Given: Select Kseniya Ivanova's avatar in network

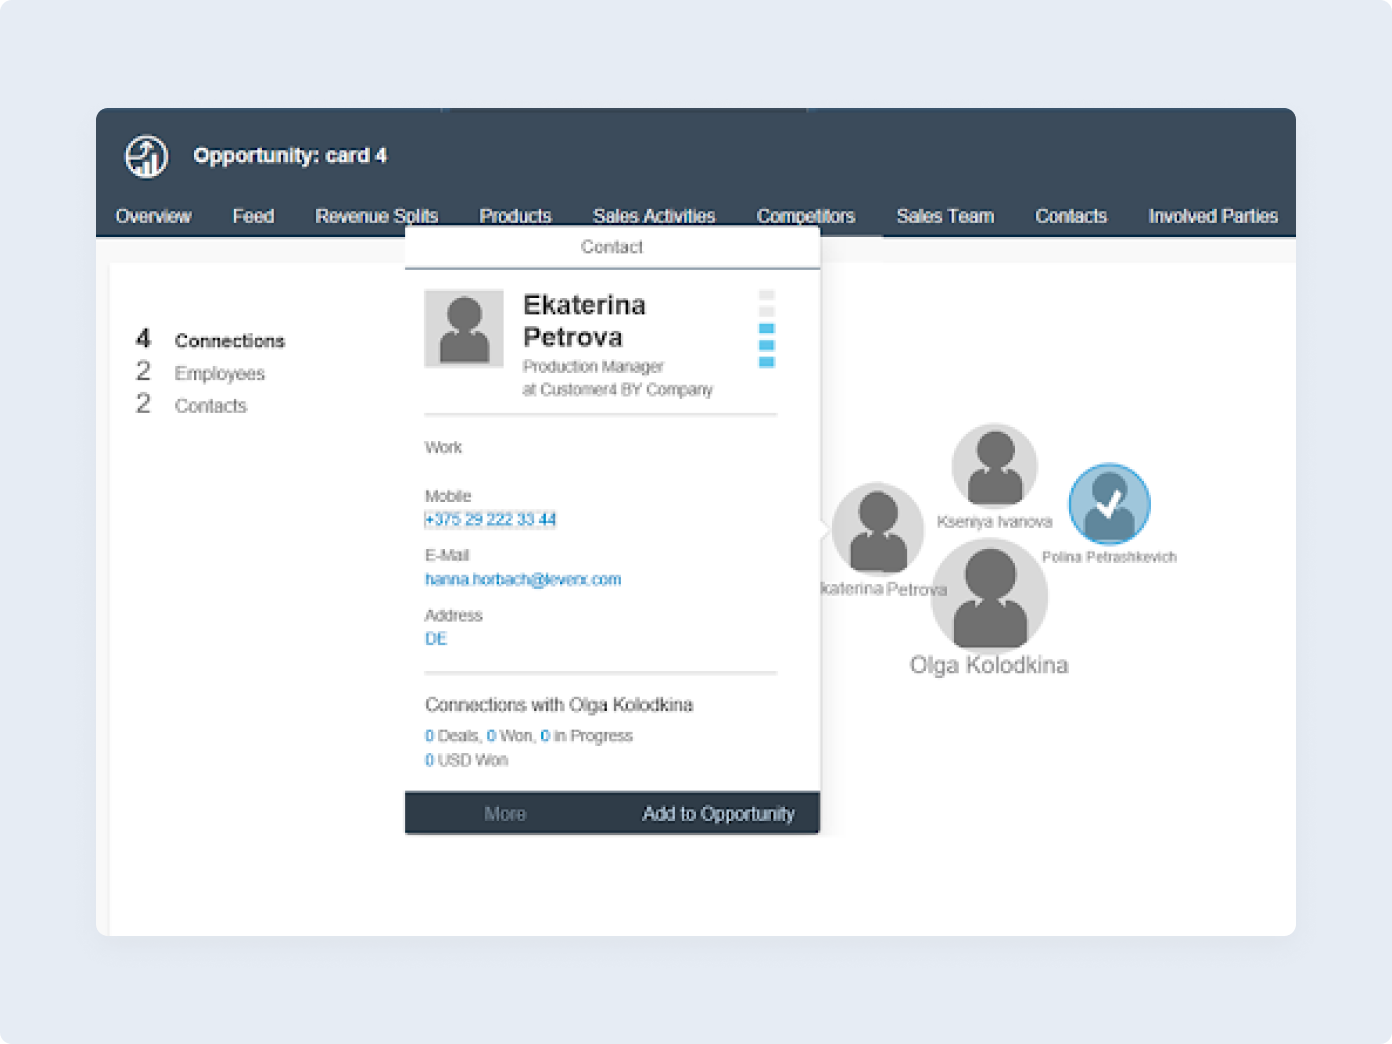Looking at the screenshot, I should point(994,466).
